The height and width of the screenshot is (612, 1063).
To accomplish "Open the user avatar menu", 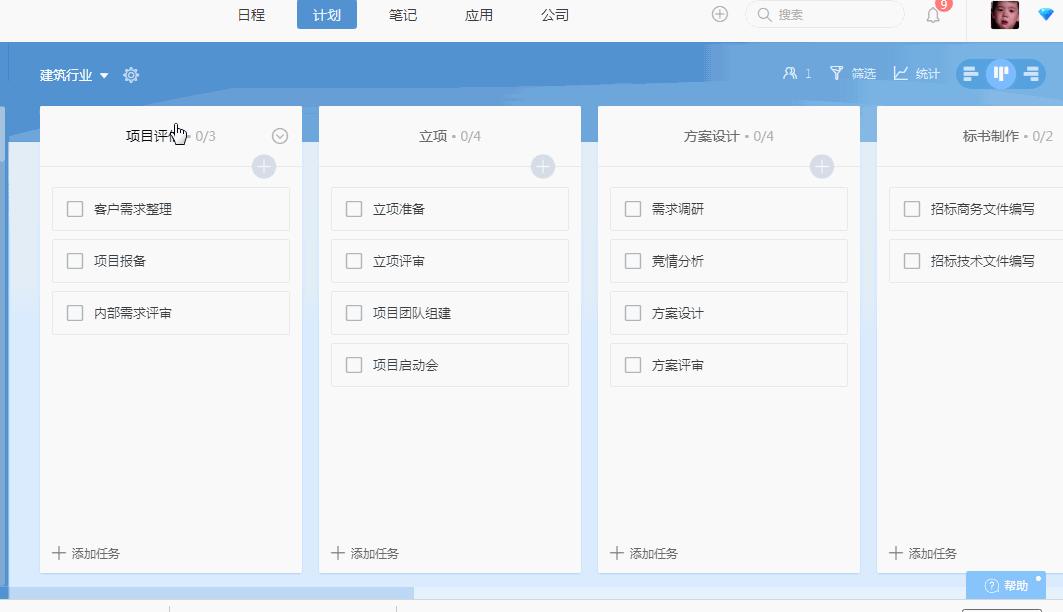I will click(x=1005, y=15).
